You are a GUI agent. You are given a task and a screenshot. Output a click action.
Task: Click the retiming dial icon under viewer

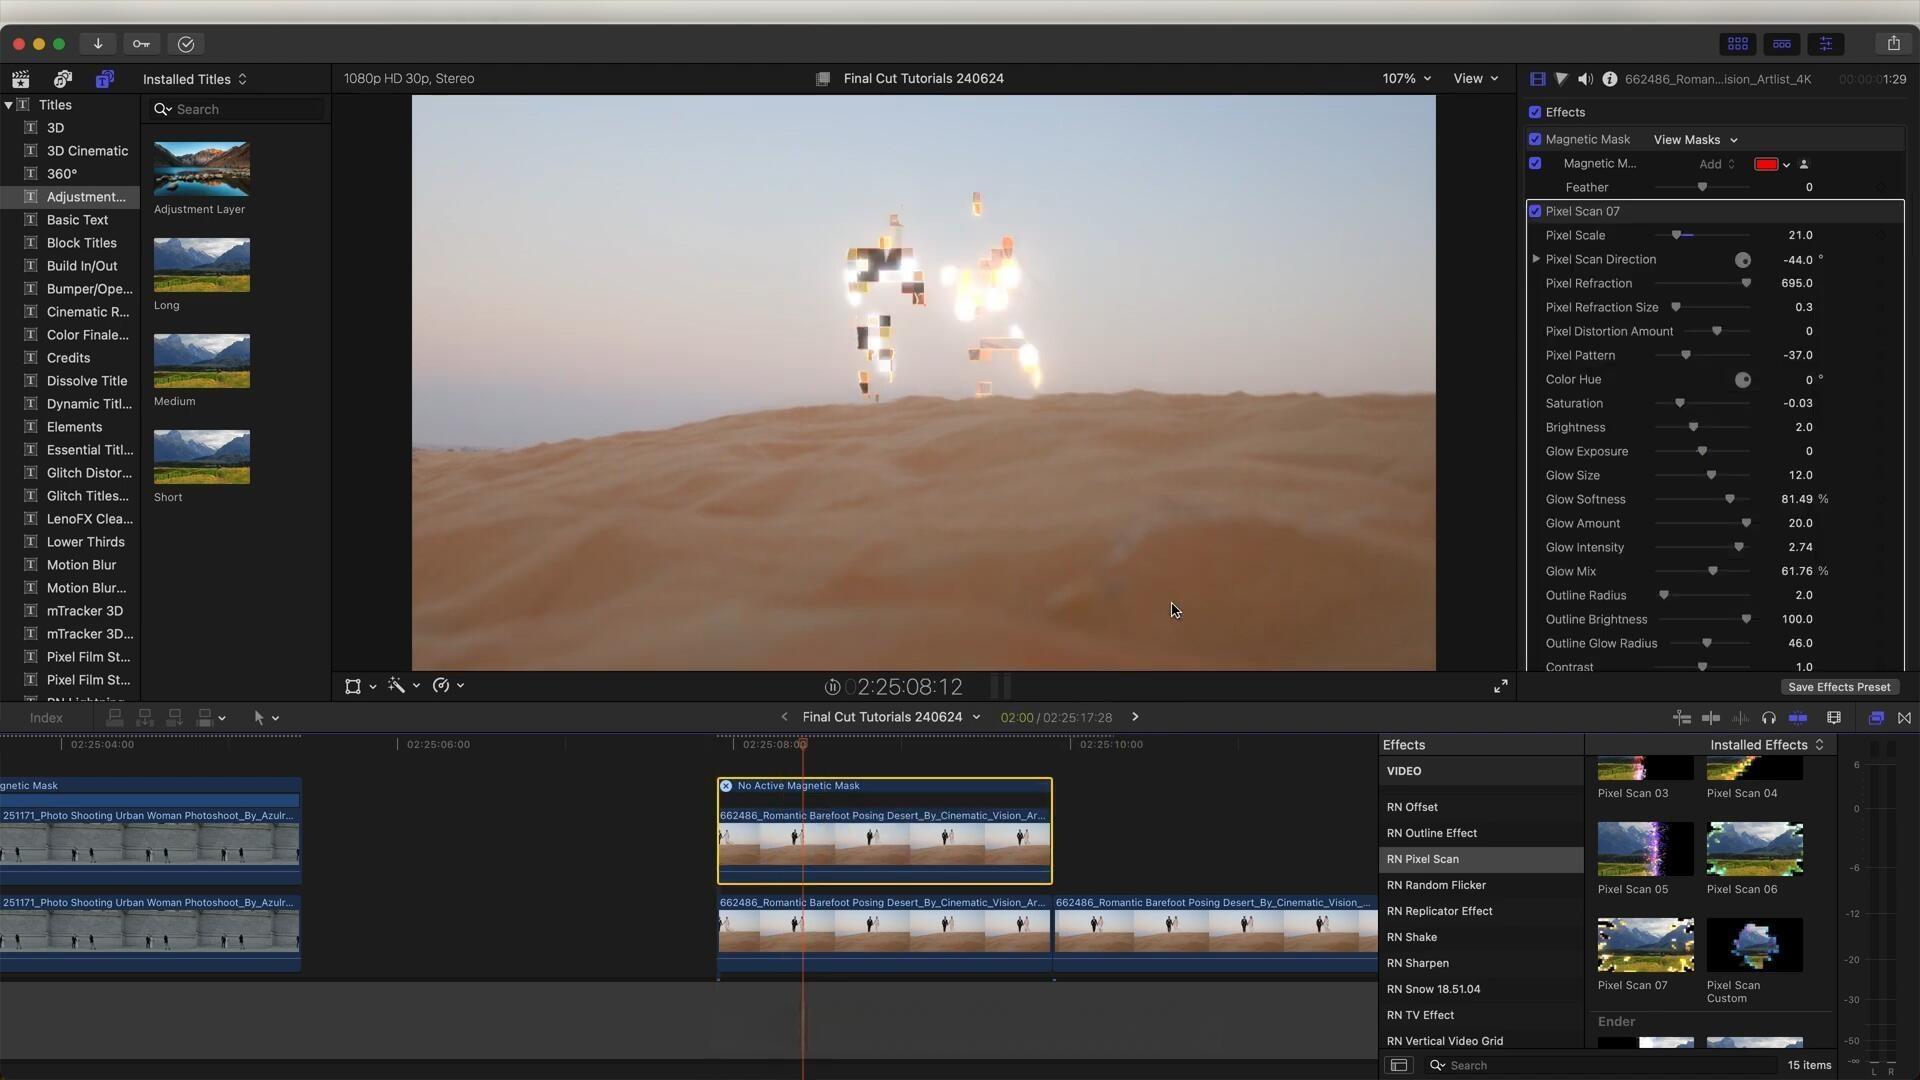click(x=441, y=686)
